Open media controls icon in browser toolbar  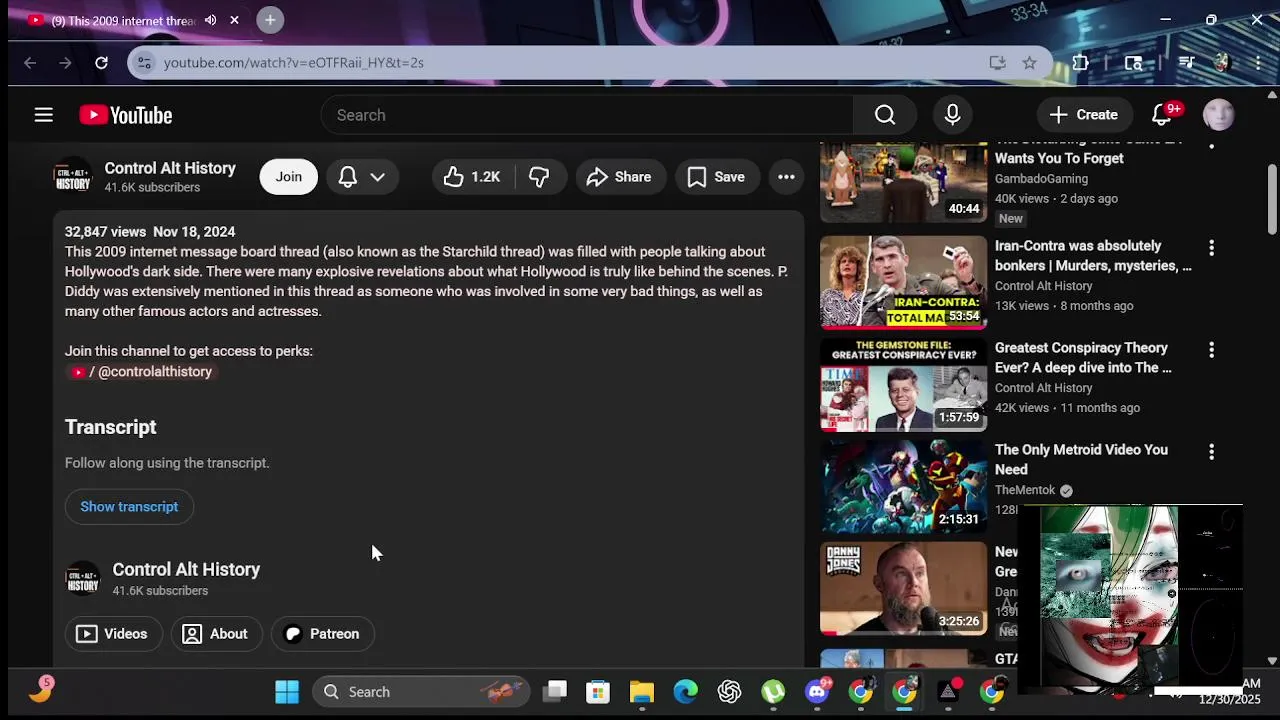point(1187,63)
